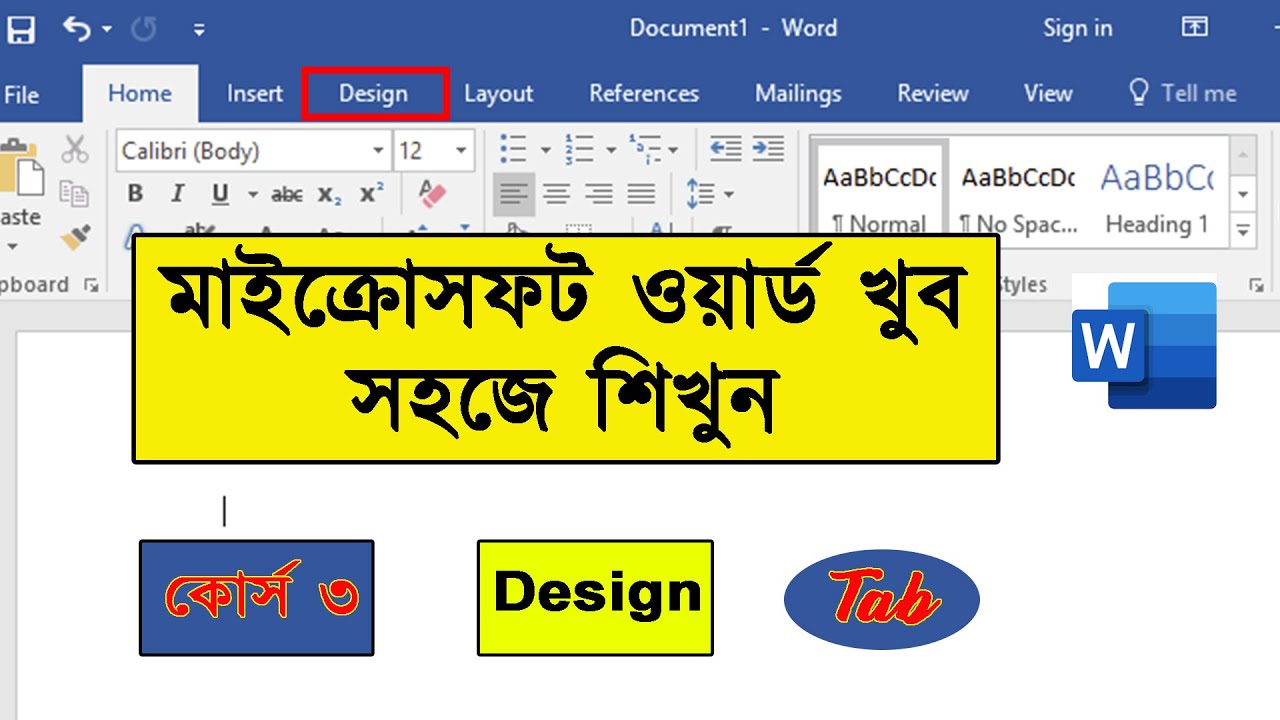Switch to the Layout tab
1280x720 pixels.
pyautogui.click(x=498, y=94)
